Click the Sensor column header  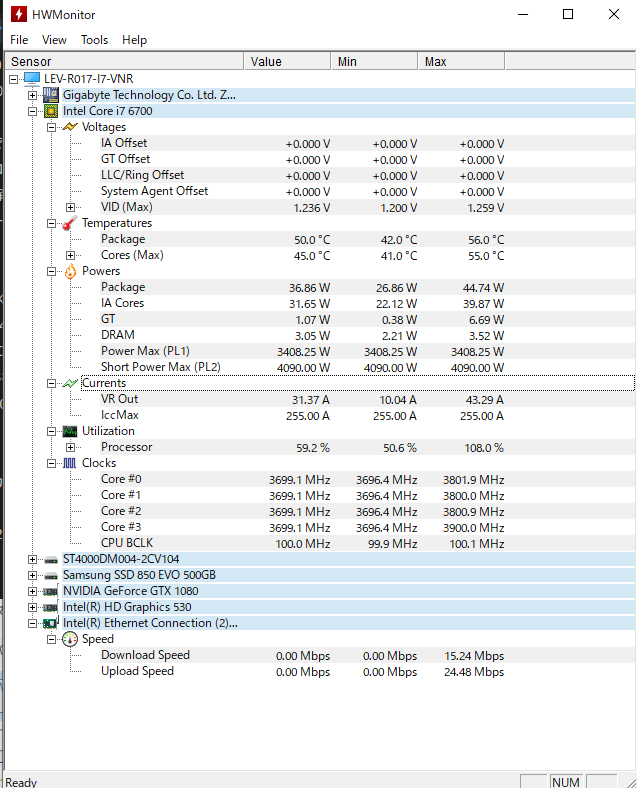pyautogui.click(x=124, y=62)
